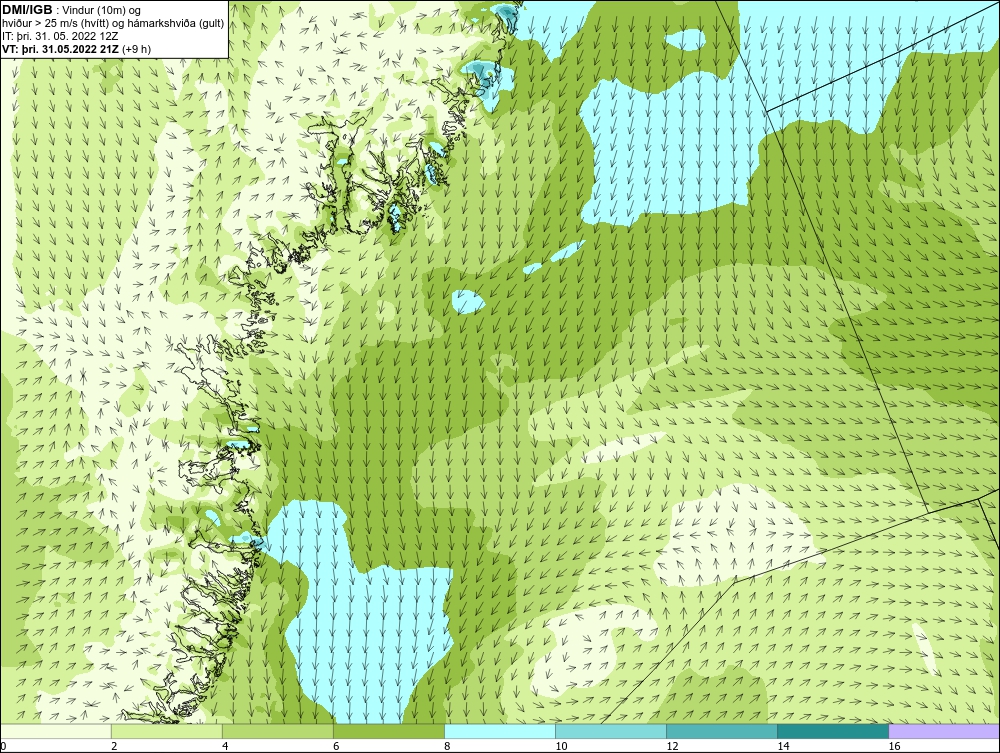Click the legend scale label '14'
Image resolution: width=1000 pixels, height=753 pixels.
[783, 746]
